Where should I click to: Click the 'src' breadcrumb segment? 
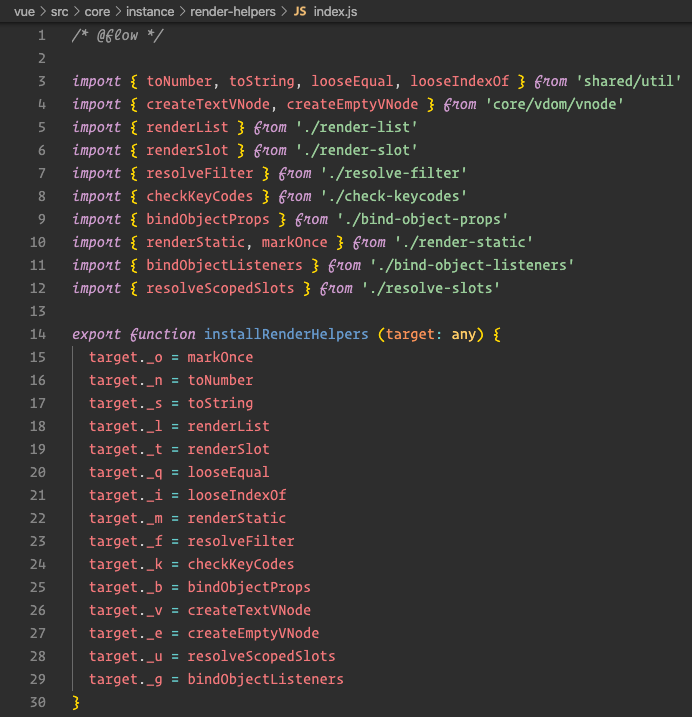pos(59,11)
